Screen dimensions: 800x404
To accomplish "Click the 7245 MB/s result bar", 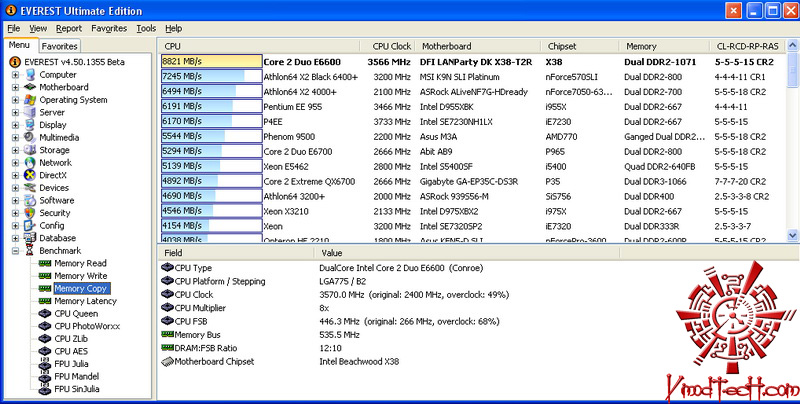I will (x=212, y=77).
